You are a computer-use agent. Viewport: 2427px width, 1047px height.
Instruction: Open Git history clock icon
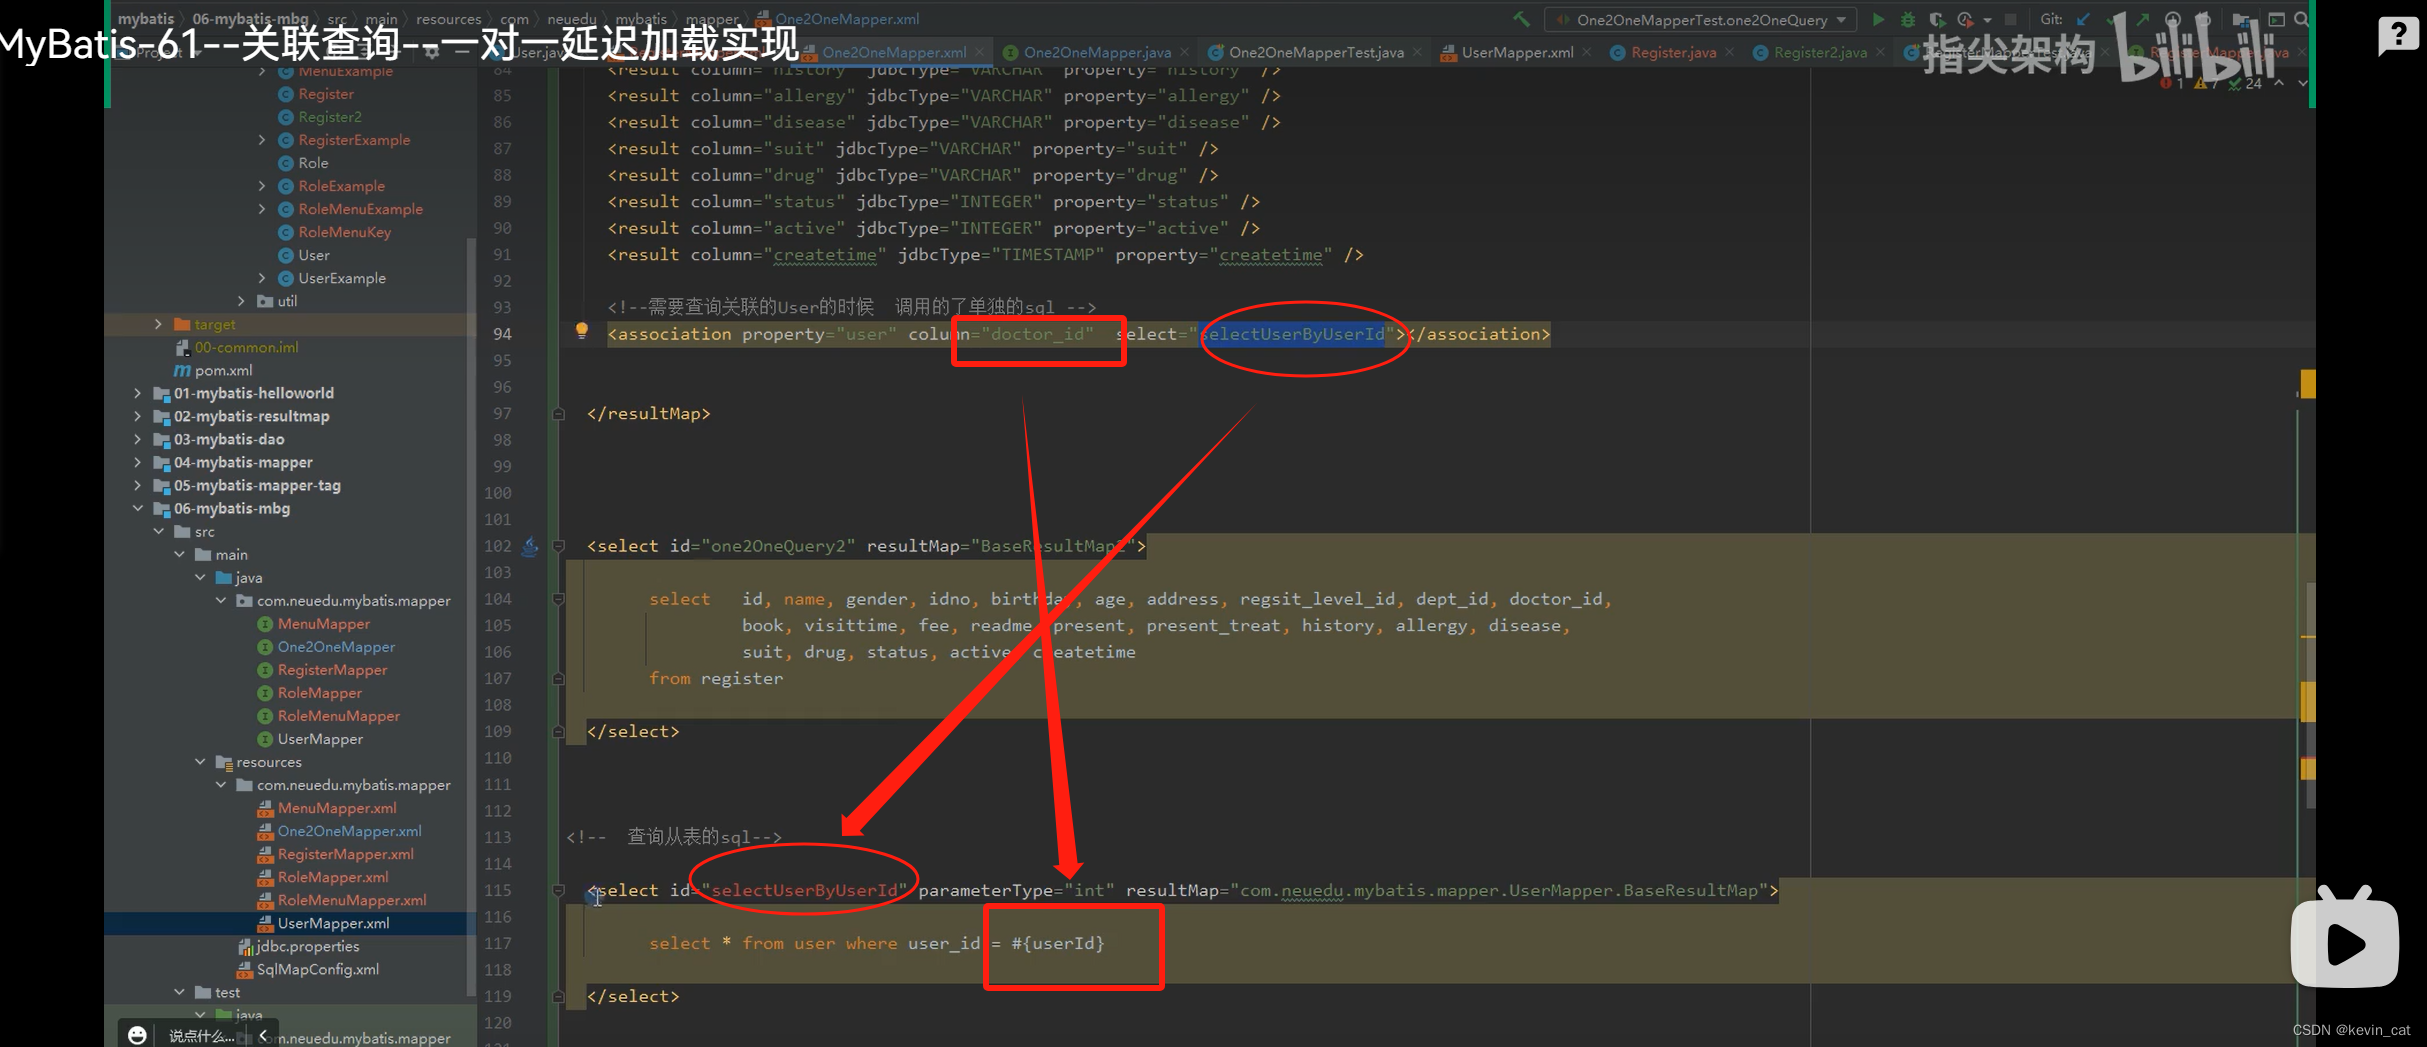(x=2172, y=19)
